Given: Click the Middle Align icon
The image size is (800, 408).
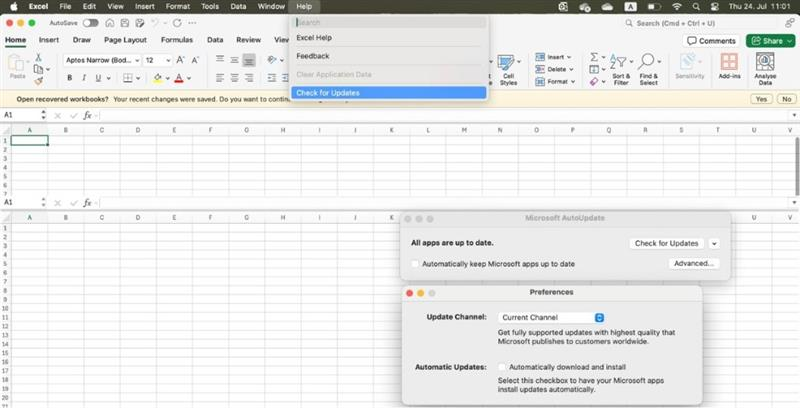Looking at the screenshot, I should pyautogui.click(x=234, y=60).
